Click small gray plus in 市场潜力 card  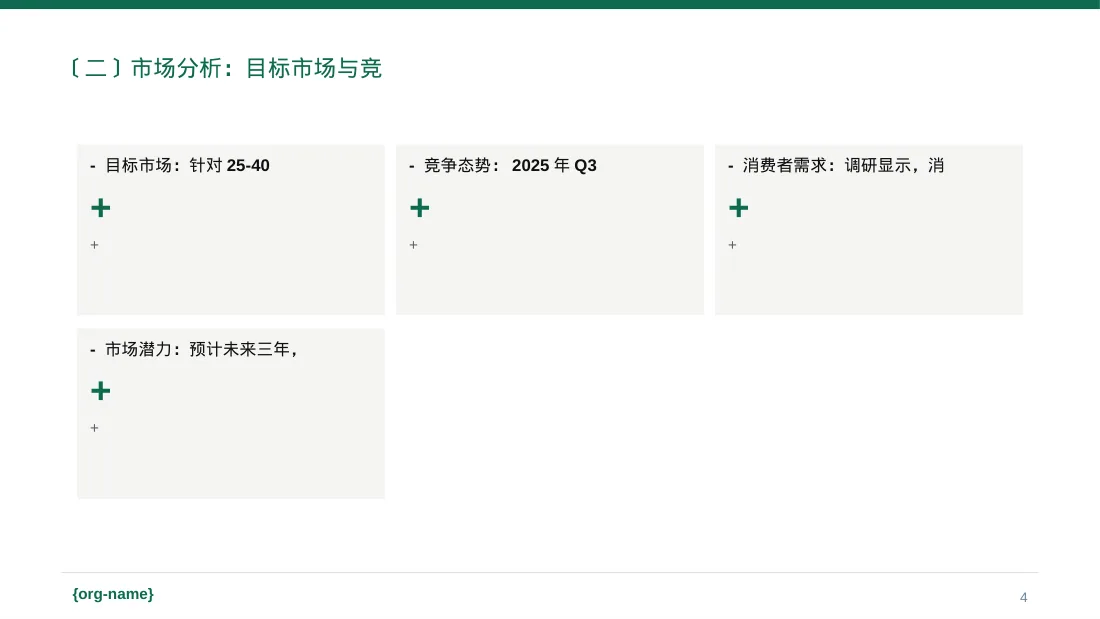click(95, 428)
